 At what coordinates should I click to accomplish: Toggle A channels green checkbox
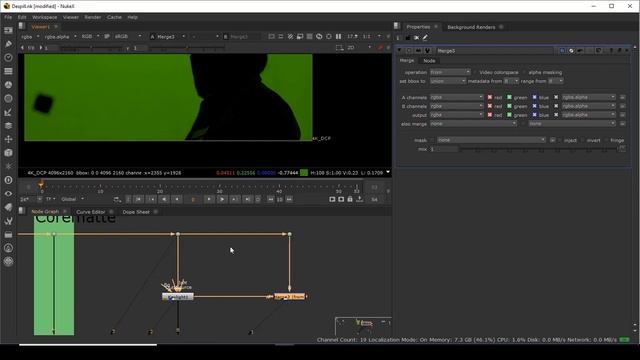pos(509,97)
